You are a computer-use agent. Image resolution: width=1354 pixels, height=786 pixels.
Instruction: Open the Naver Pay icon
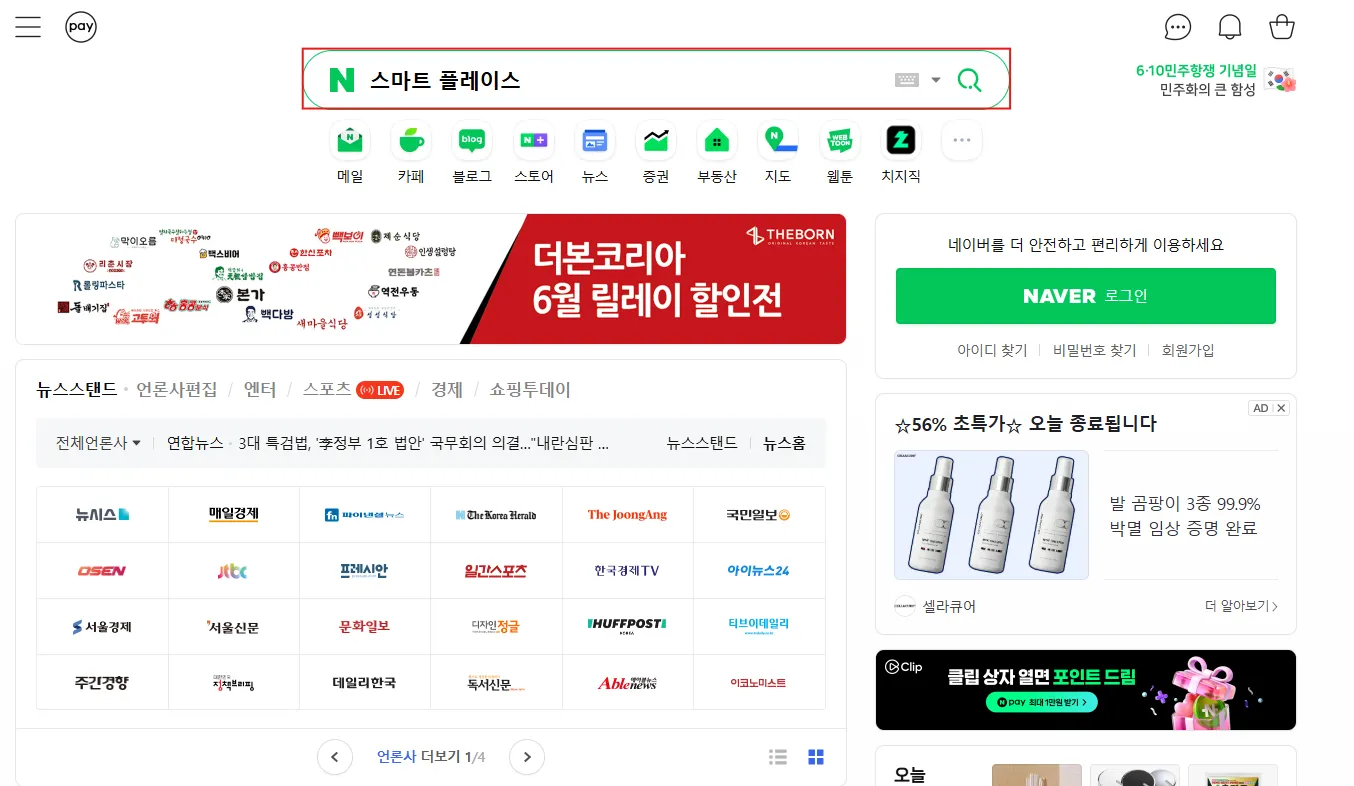click(81, 27)
